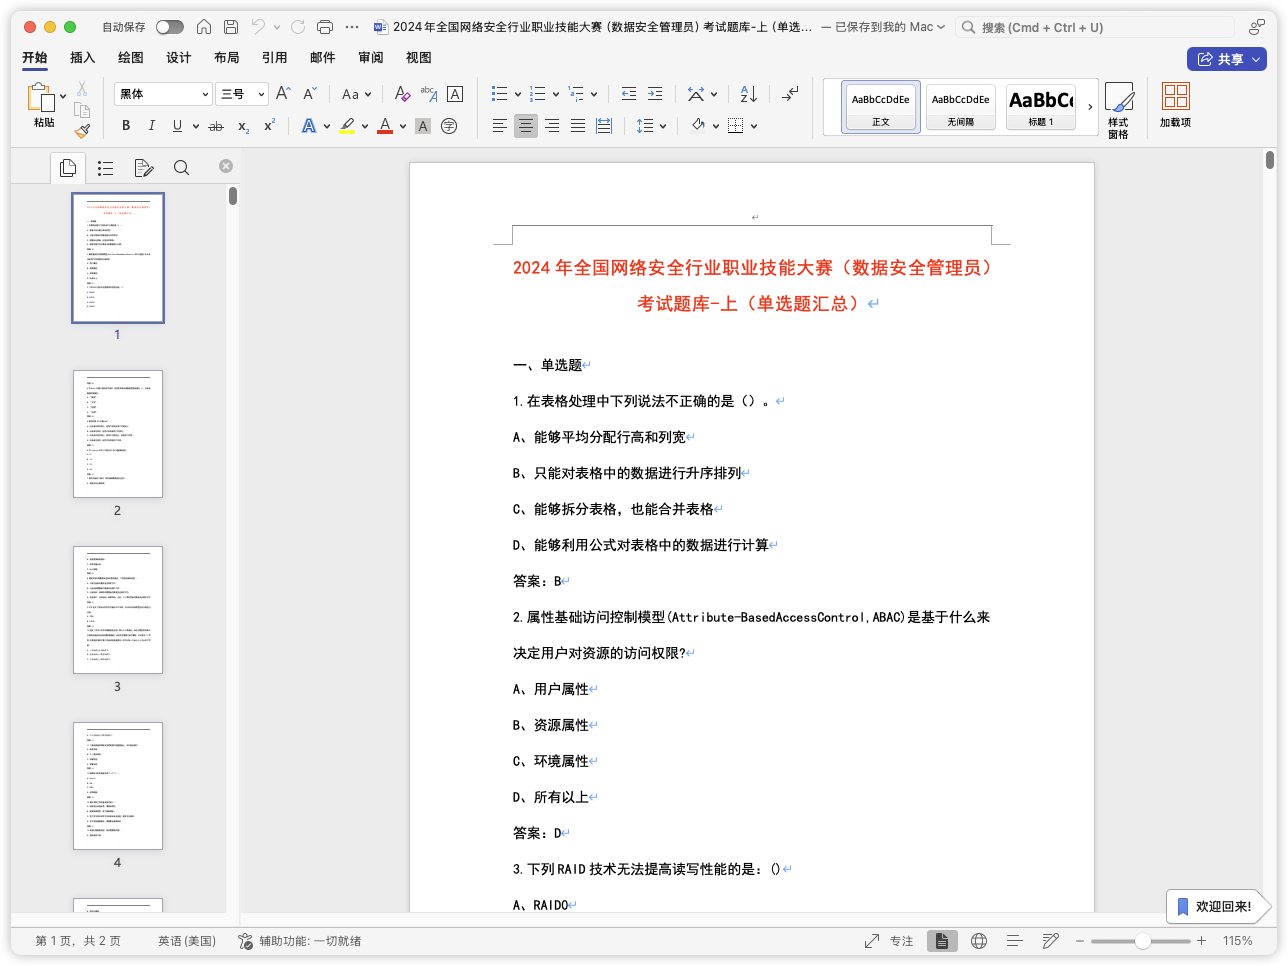Click the Print icon in title bar
Image resolution: width=1288 pixels, height=966 pixels.
click(x=324, y=27)
